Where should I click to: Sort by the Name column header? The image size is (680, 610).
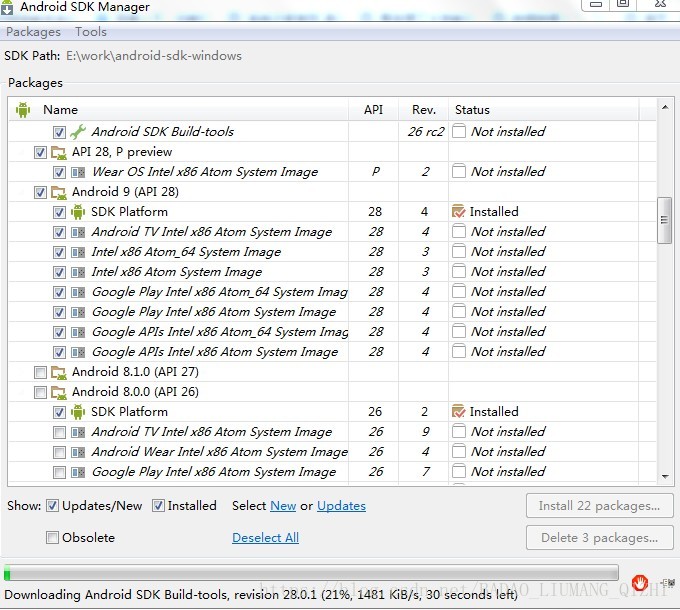point(60,110)
